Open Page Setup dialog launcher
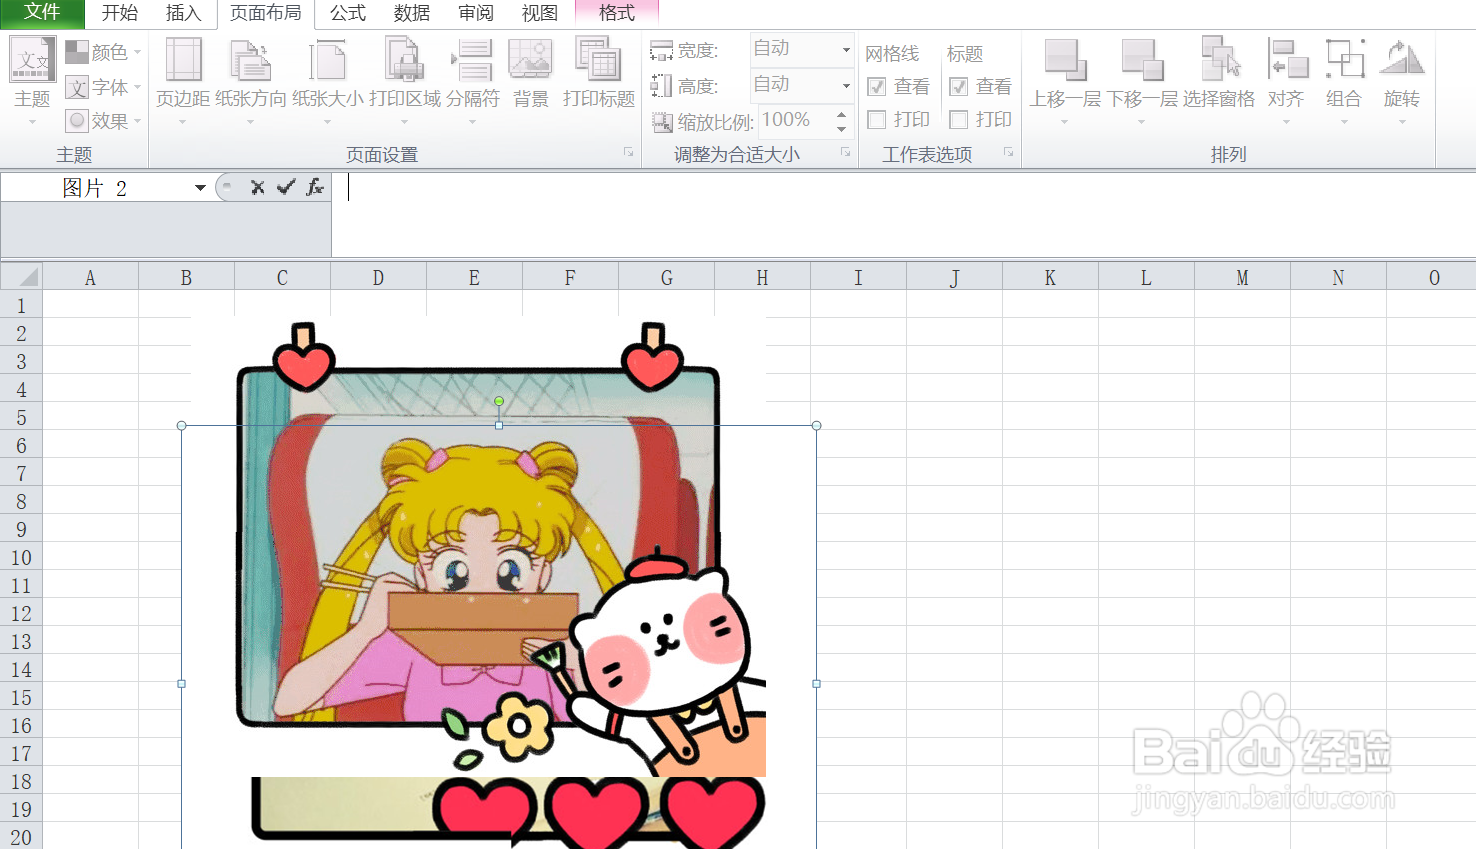The width and height of the screenshot is (1476, 849). [x=628, y=152]
